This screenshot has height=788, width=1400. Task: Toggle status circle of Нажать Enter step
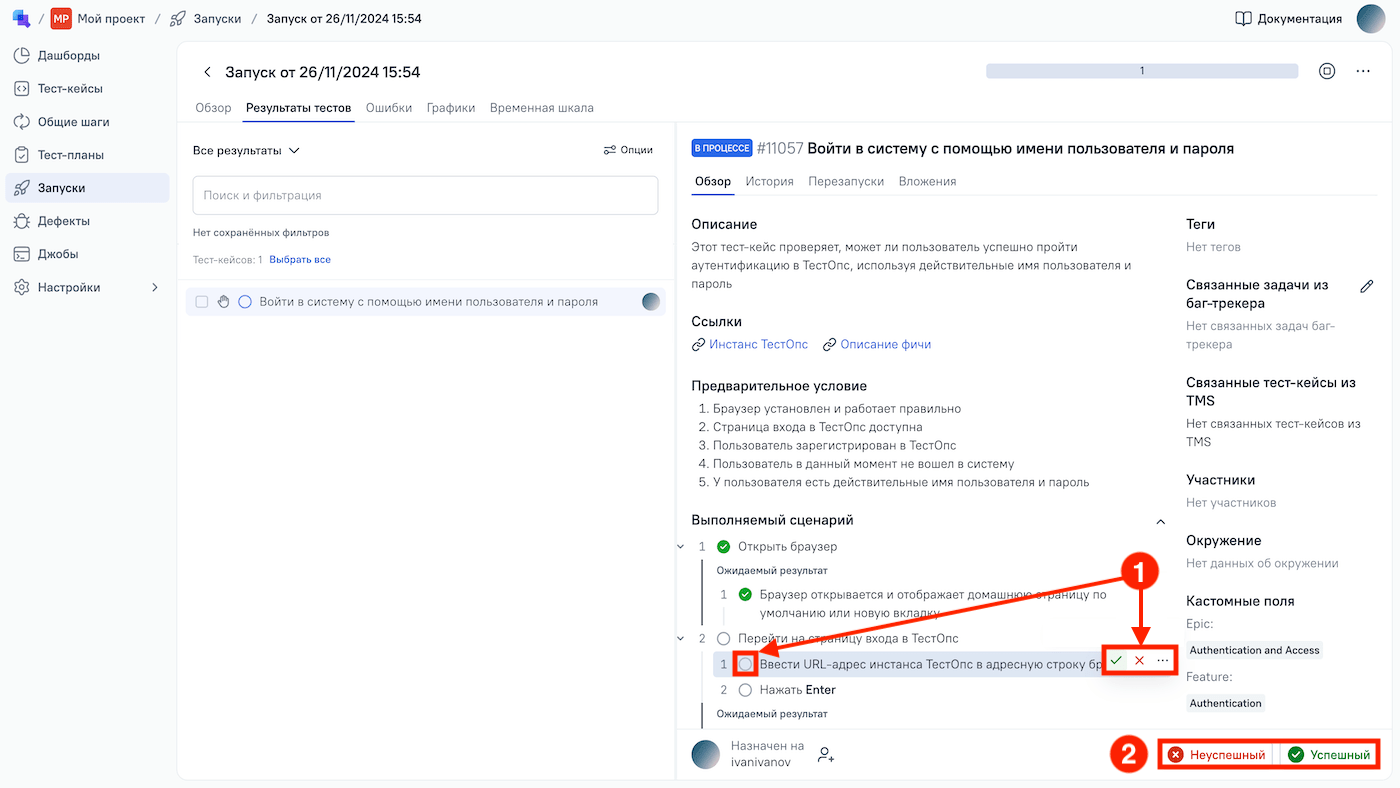point(745,690)
